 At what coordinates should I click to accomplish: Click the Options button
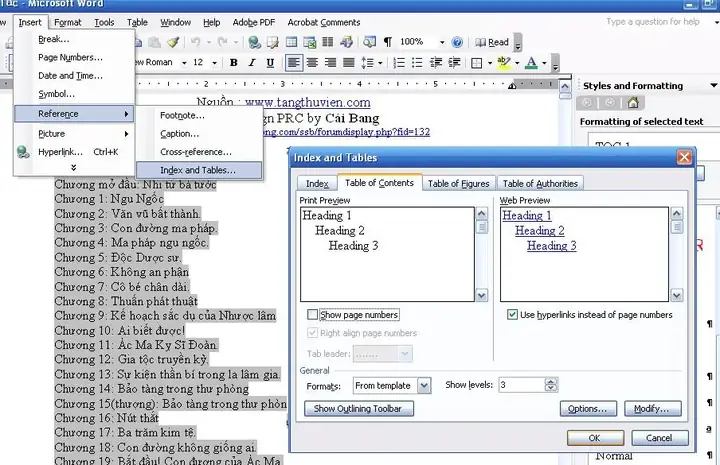[588, 409]
